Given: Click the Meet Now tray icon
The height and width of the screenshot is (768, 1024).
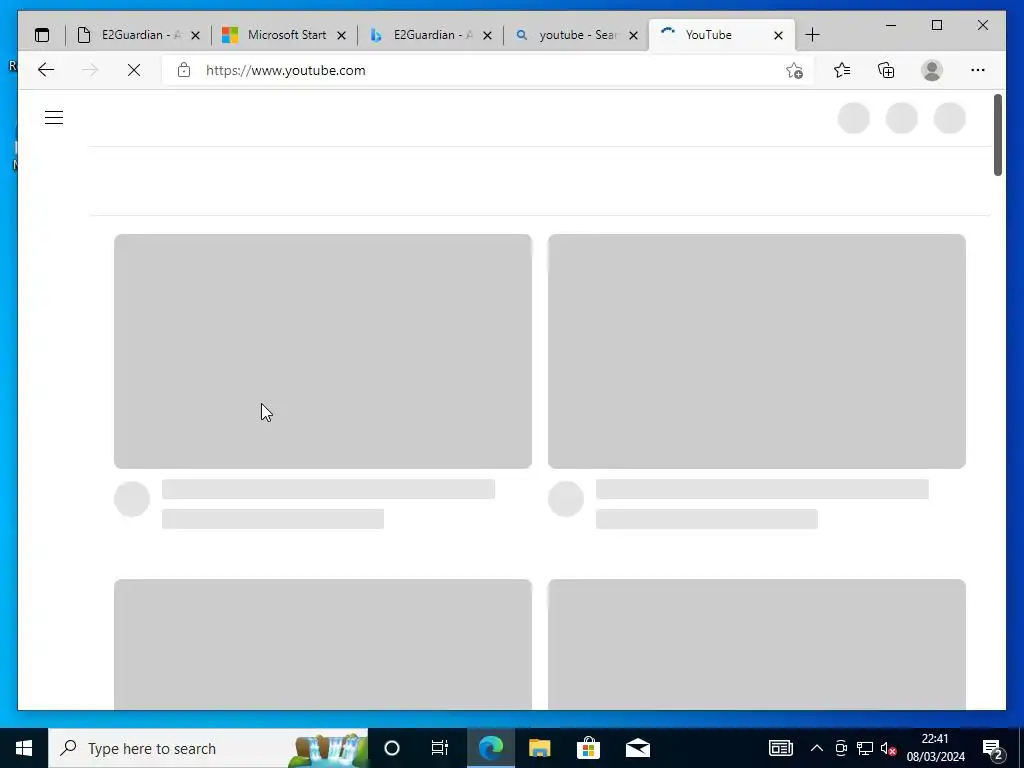Looking at the screenshot, I should pos(841,748).
